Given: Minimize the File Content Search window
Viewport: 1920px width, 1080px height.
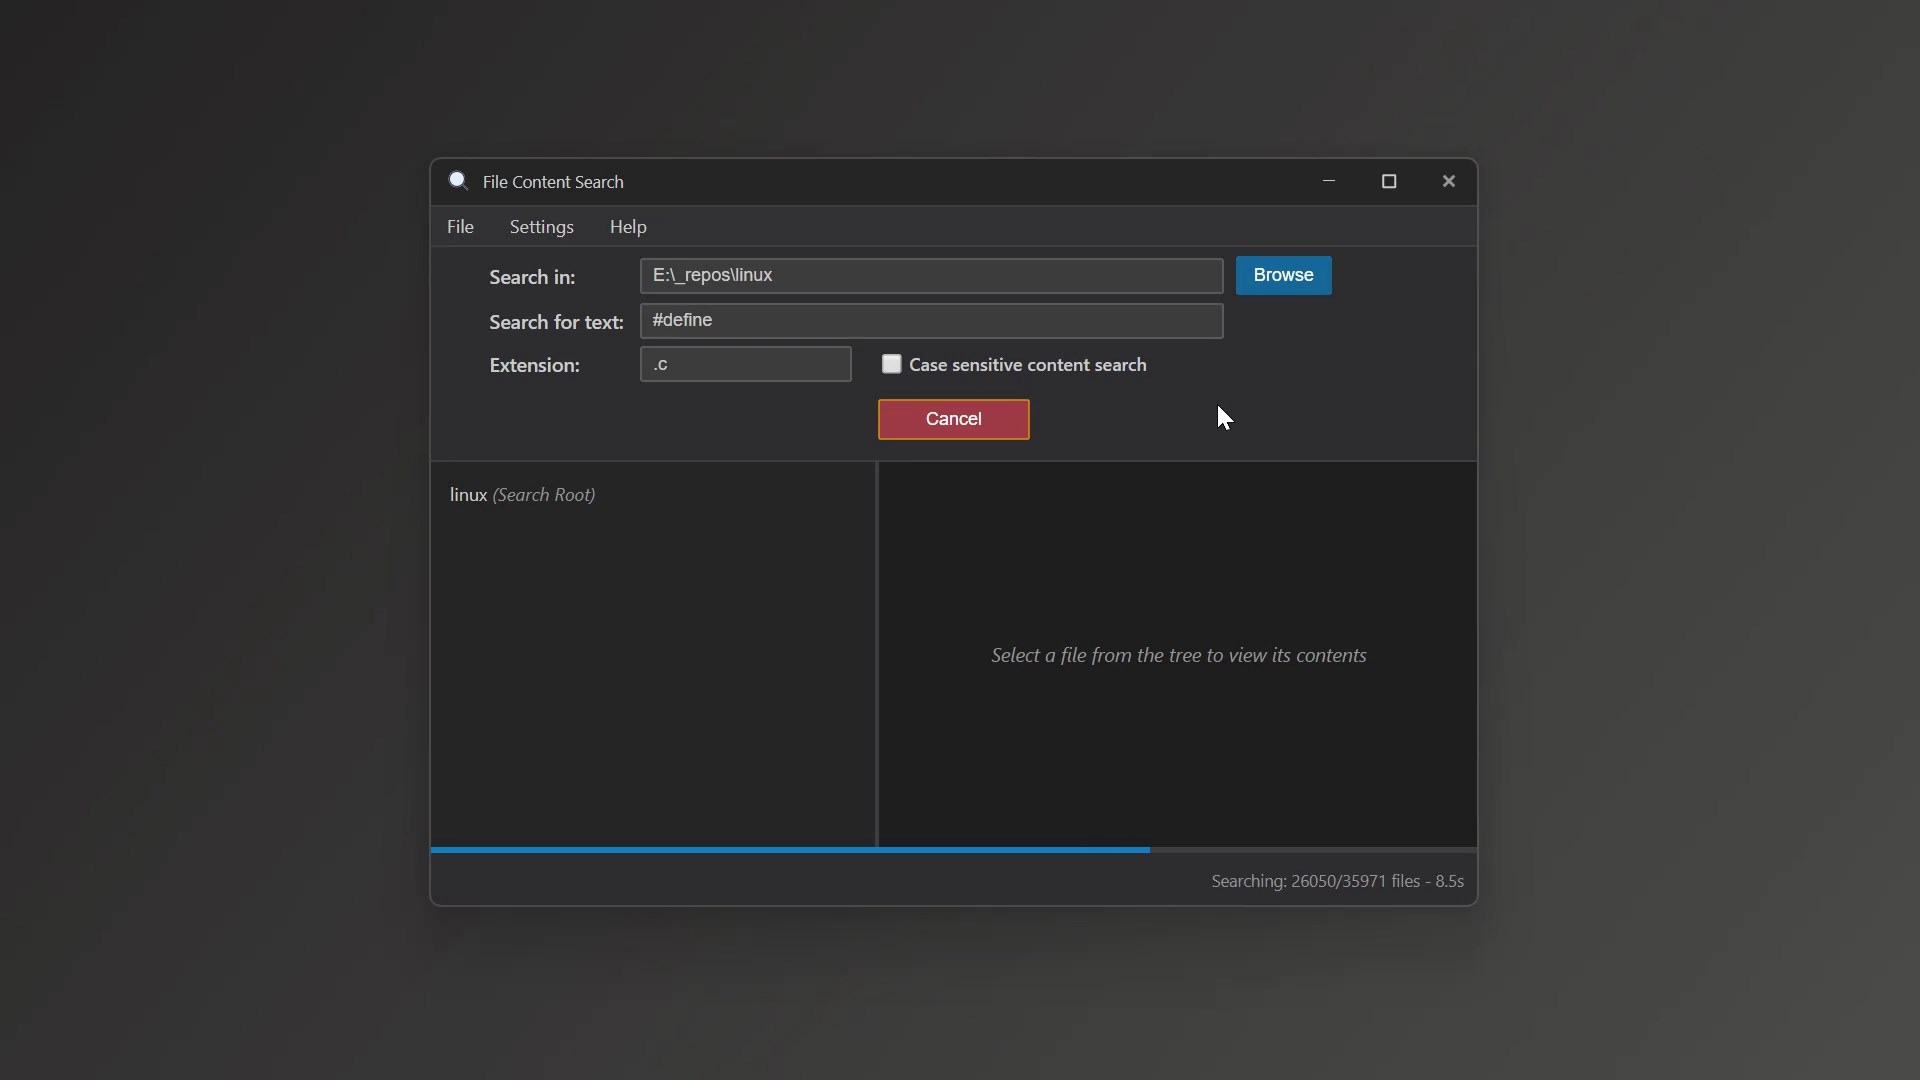Looking at the screenshot, I should pos(1329,181).
